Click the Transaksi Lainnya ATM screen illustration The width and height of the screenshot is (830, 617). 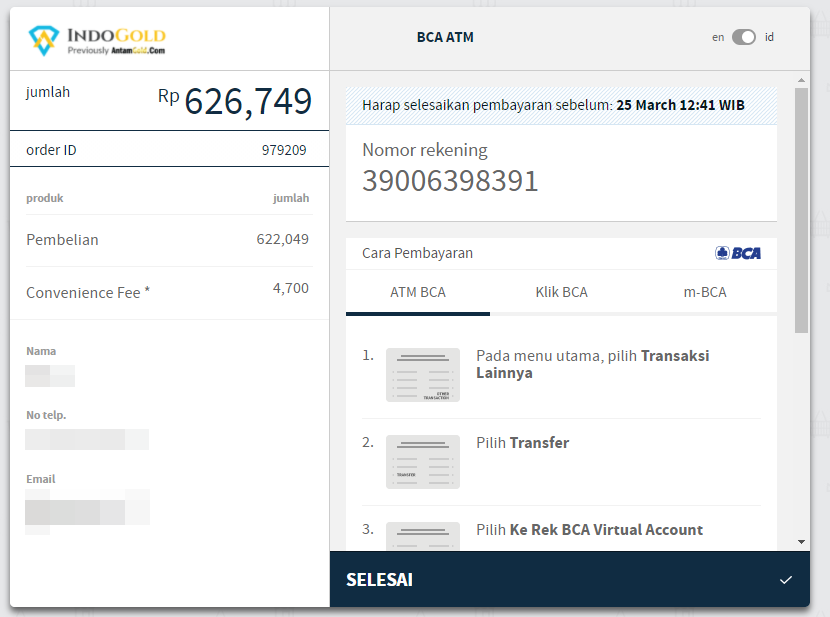pyautogui.click(x=423, y=375)
